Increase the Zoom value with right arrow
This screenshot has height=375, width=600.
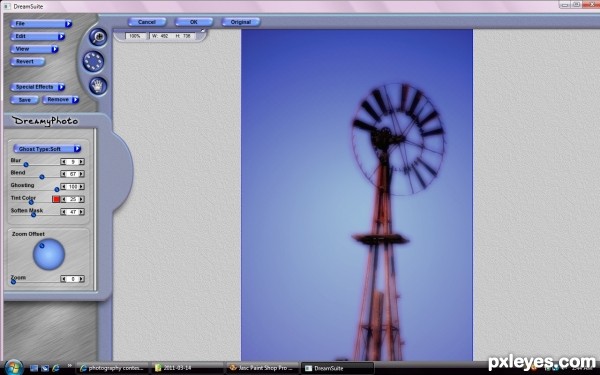pos(81,279)
